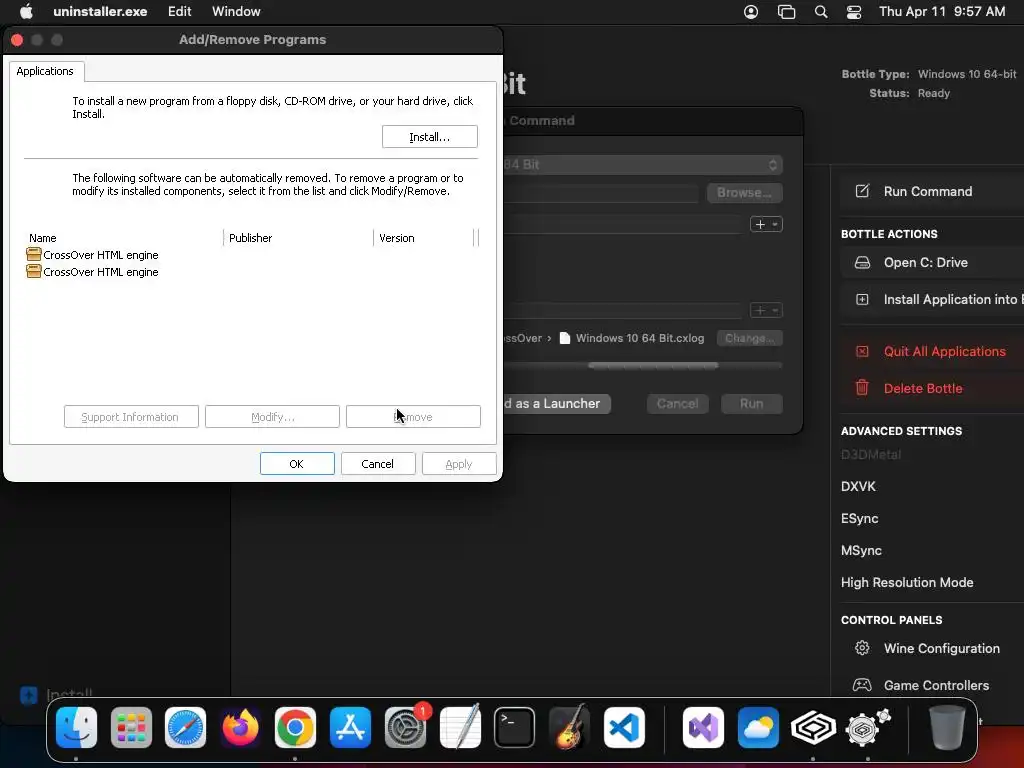Viewport: 1024px width, 768px height.
Task: Open Control Center icon
Action: 854,12
